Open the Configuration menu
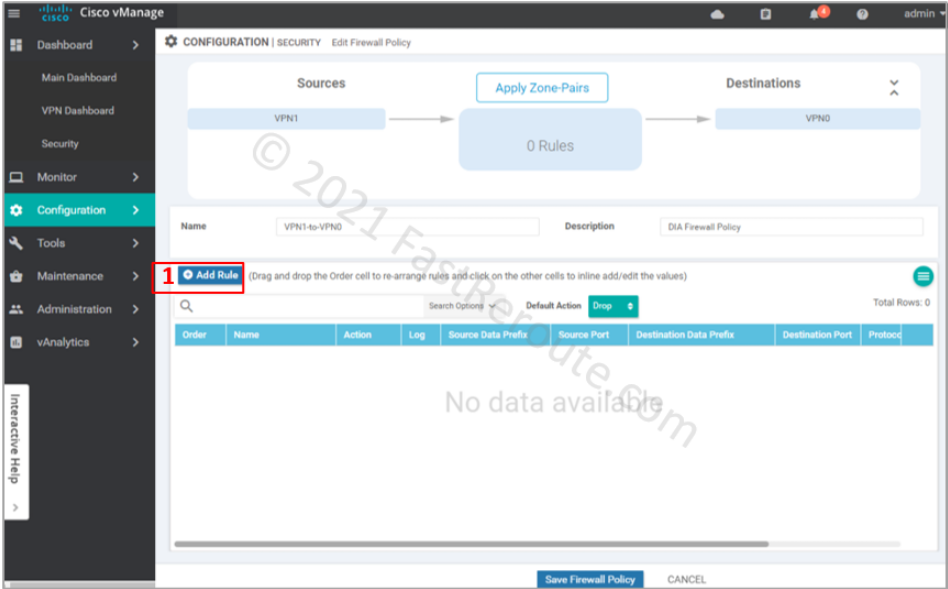The height and width of the screenshot is (589, 948). click(x=78, y=210)
